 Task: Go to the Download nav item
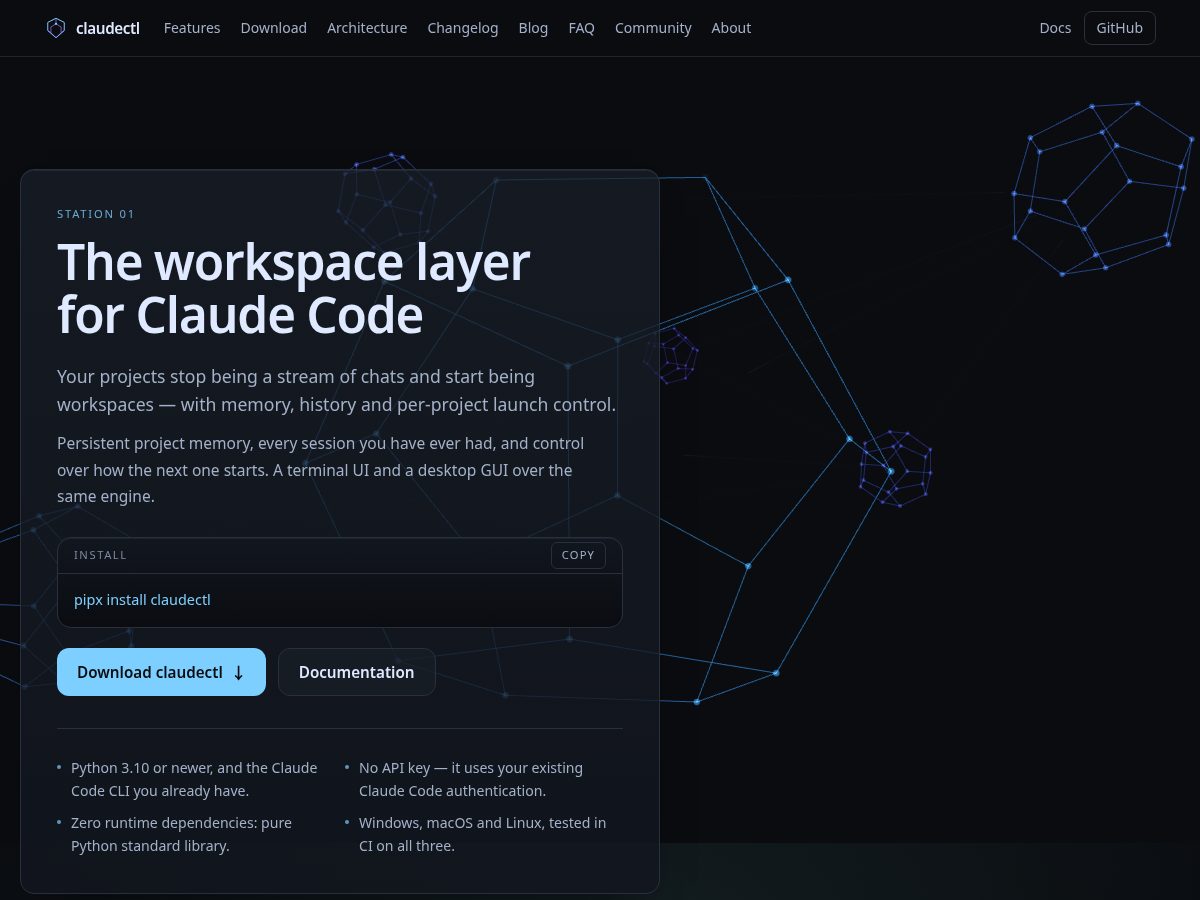click(x=274, y=28)
